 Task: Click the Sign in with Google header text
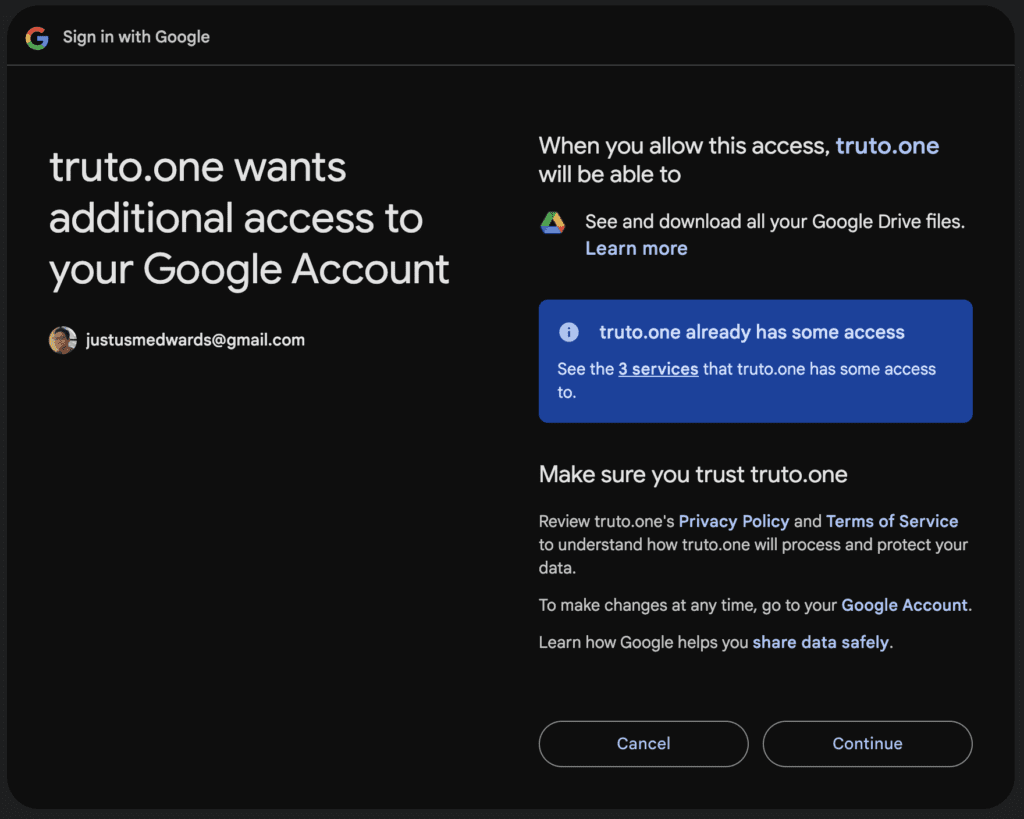tap(136, 37)
